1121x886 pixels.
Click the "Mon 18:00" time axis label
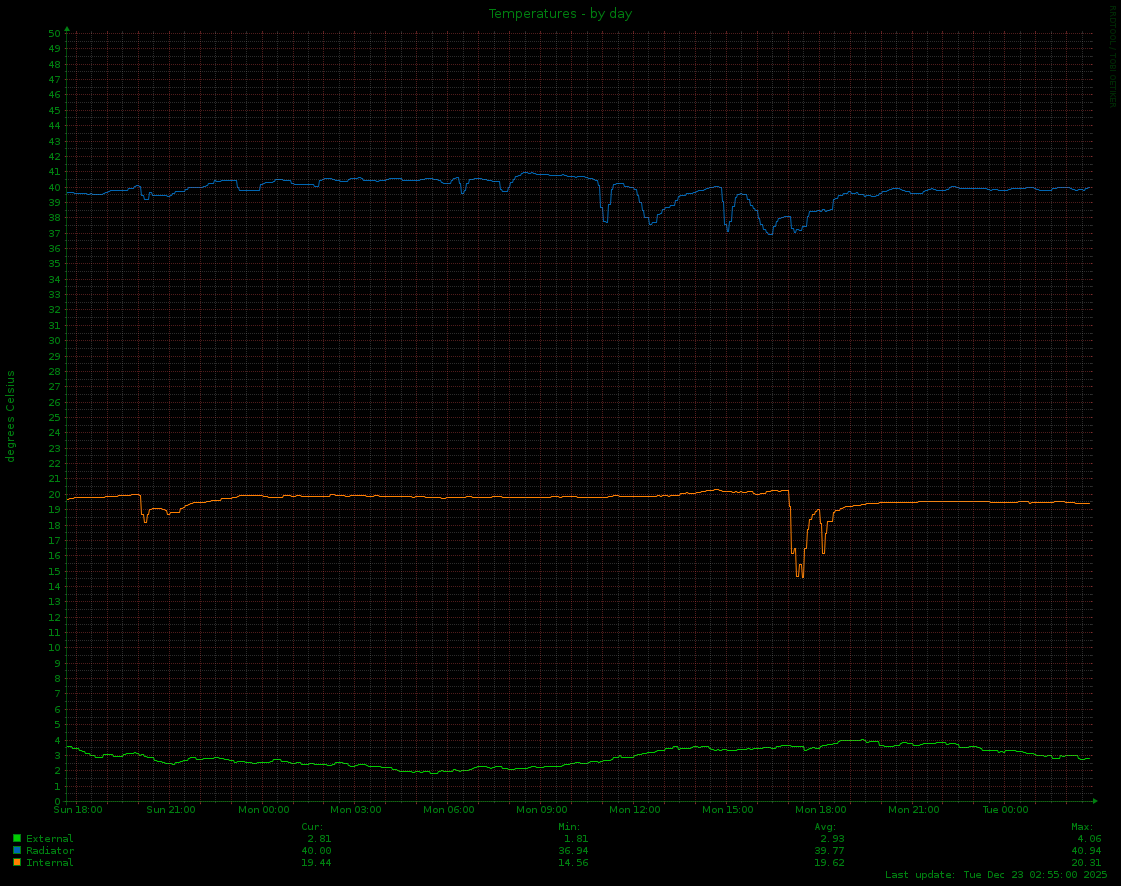(820, 810)
